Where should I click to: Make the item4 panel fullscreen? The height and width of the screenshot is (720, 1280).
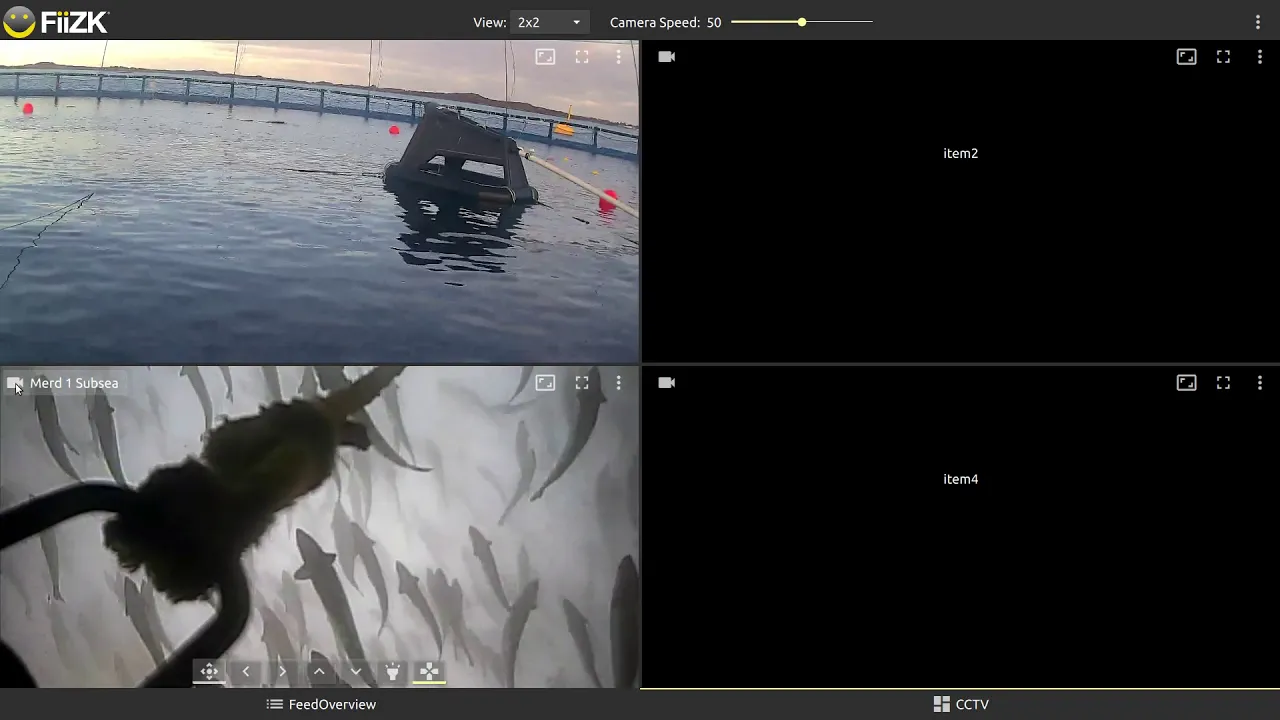[1223, 383]
